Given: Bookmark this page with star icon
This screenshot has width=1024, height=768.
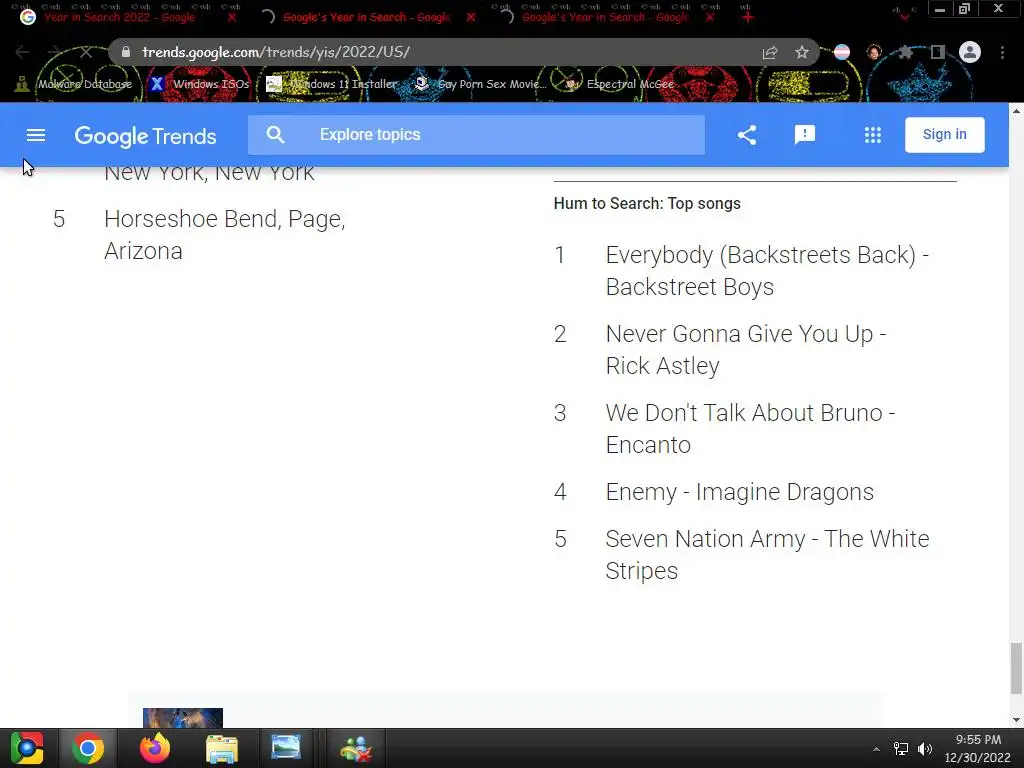Looking at the screenshot, I should pos(802,52).
